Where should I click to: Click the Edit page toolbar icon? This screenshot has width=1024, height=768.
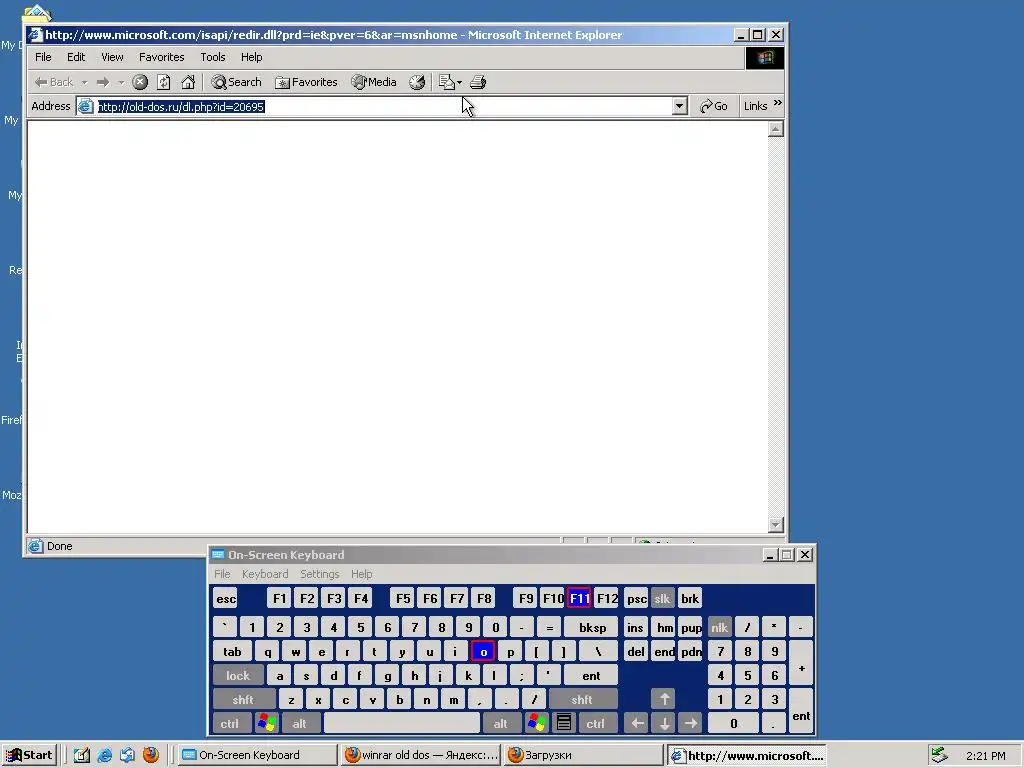446,82
